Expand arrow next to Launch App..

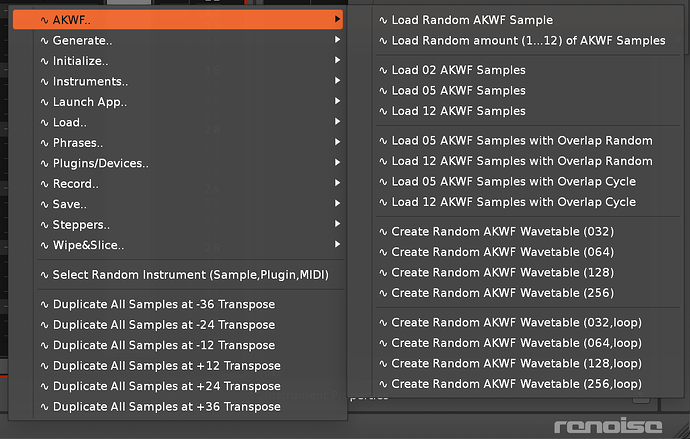coord(337,101)
